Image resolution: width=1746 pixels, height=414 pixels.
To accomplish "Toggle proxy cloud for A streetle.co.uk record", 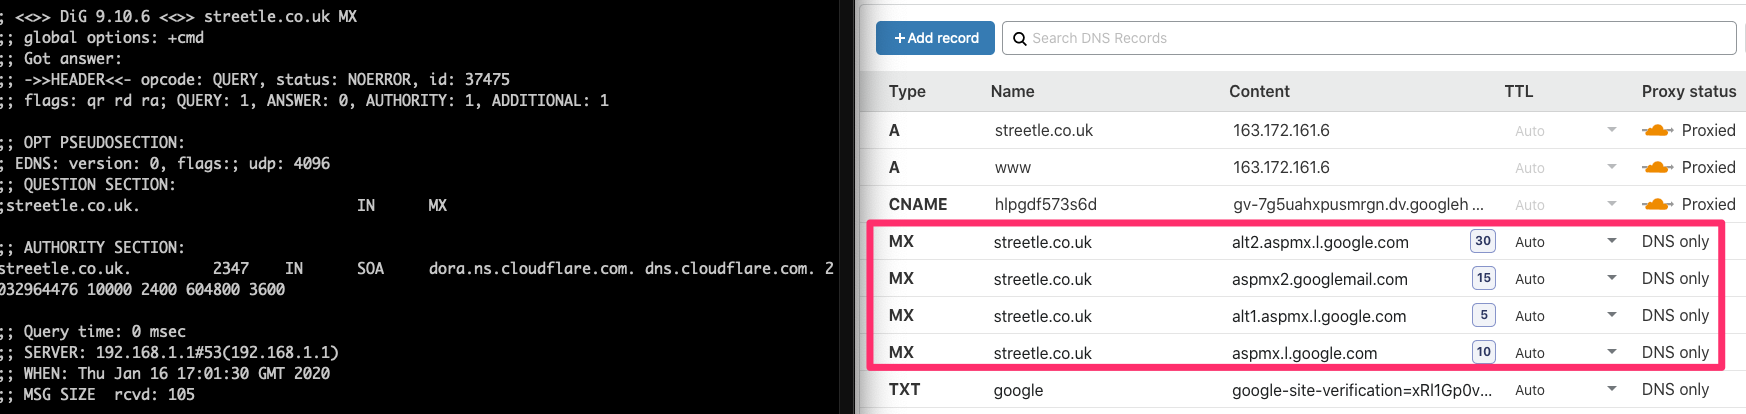I will tap(1657, 130).
